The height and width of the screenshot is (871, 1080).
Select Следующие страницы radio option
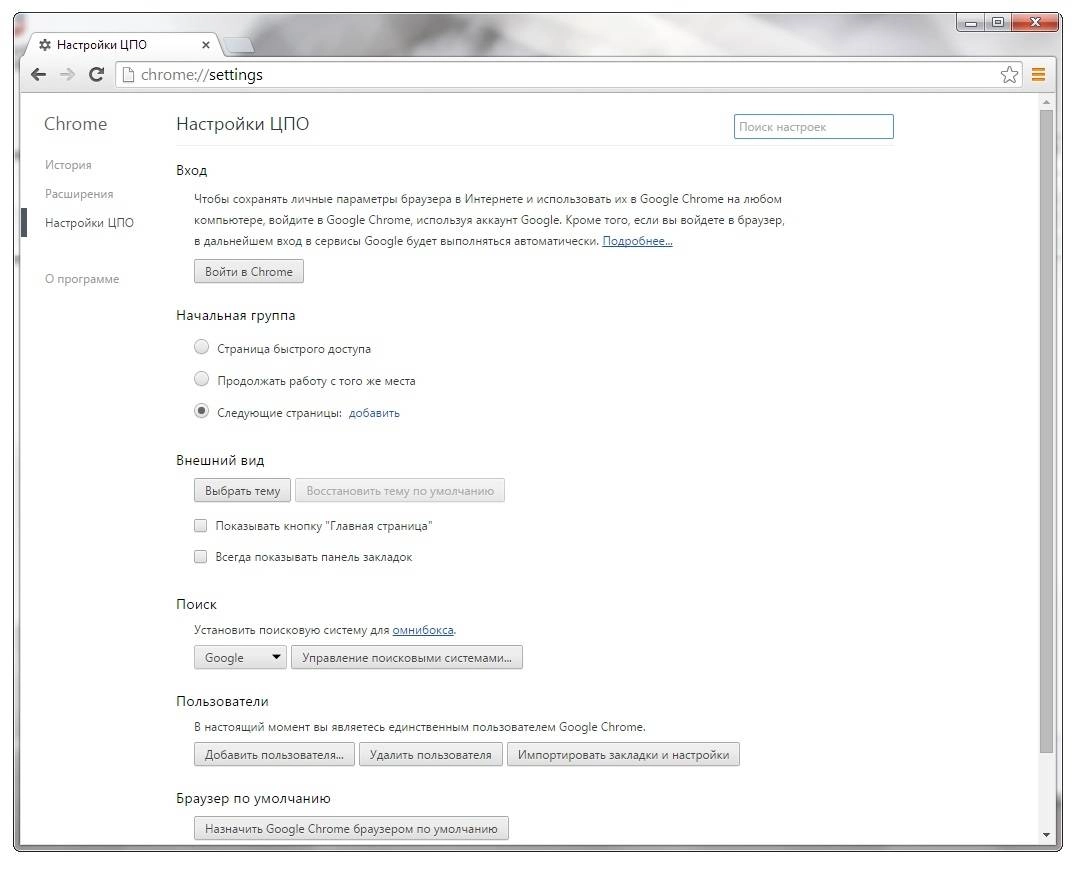click(x=201, y=411)
